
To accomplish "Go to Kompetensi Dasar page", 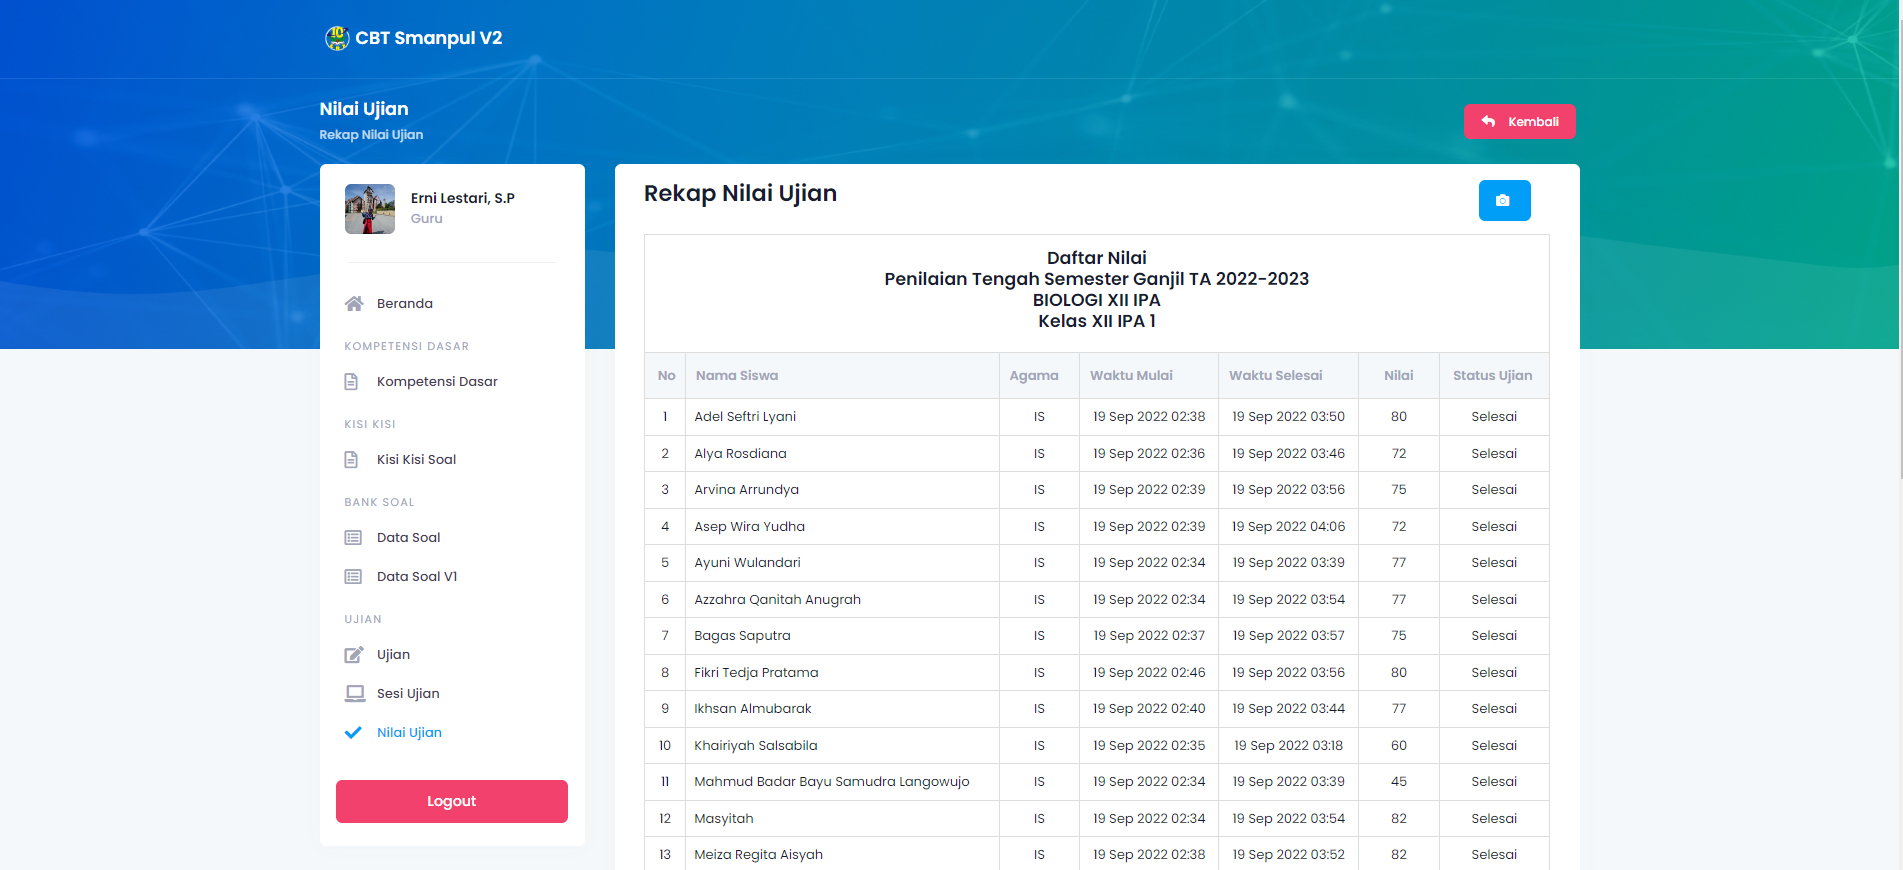I will [x=437, y=382].
